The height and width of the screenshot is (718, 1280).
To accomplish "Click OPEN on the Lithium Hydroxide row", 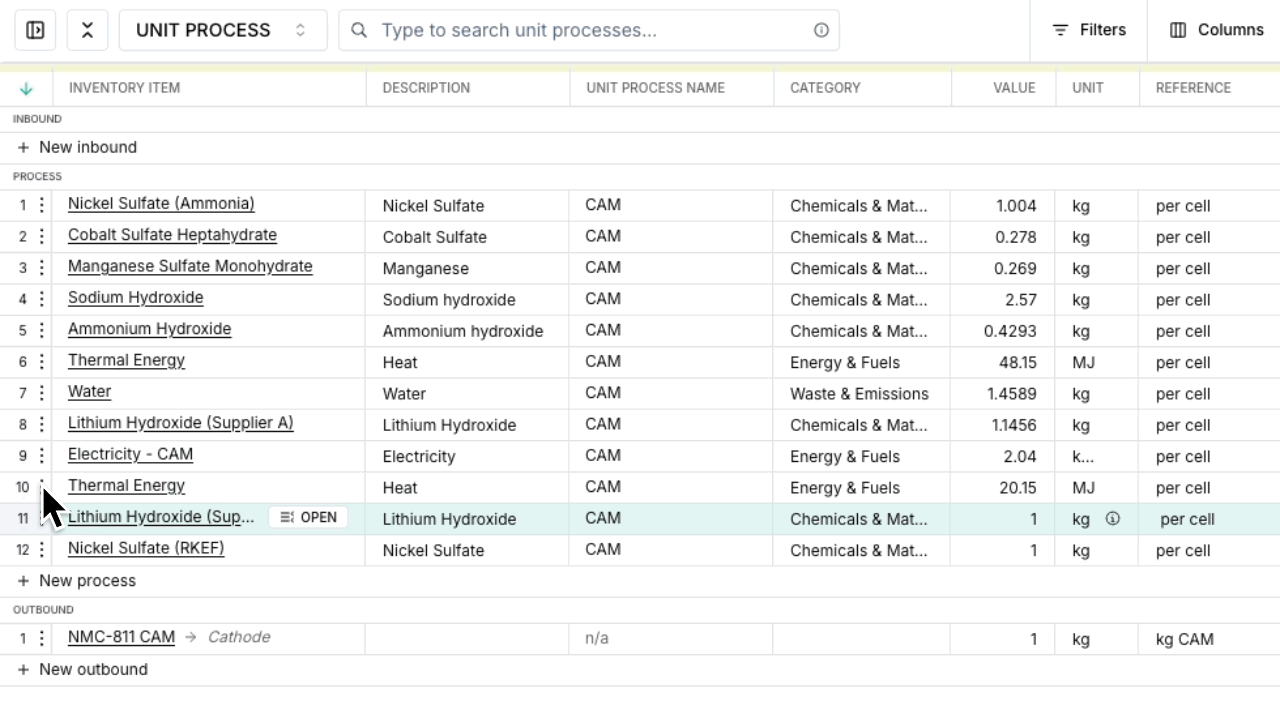I will point(308,517).
